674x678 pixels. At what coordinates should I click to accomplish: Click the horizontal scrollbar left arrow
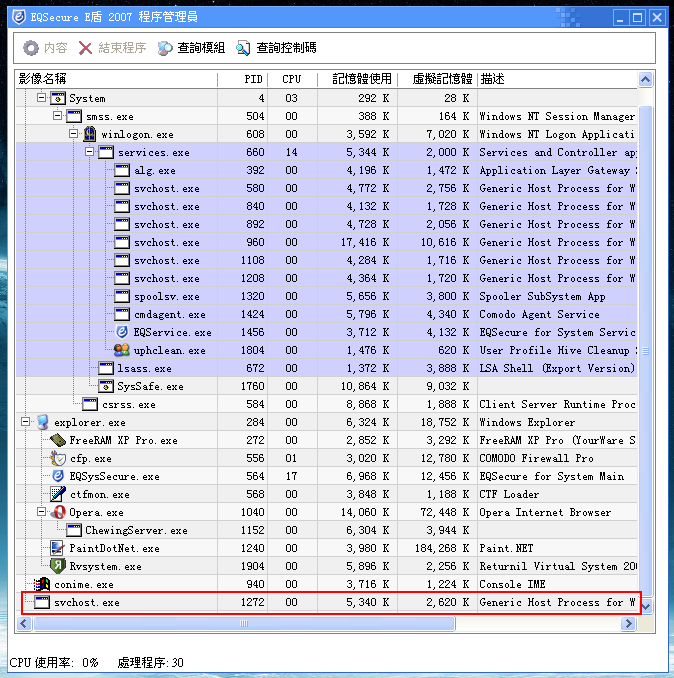pos(24,624)
